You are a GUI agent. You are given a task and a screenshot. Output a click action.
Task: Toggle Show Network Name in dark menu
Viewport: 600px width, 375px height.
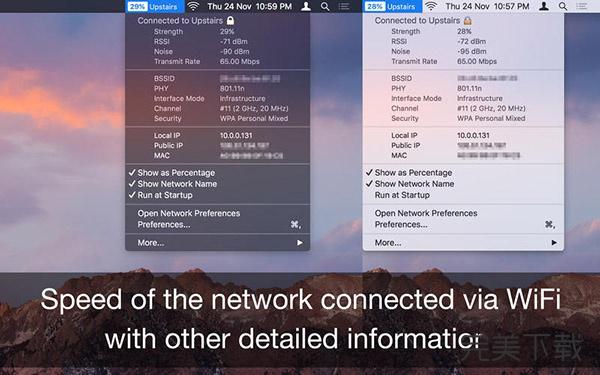tap(217, 184)
